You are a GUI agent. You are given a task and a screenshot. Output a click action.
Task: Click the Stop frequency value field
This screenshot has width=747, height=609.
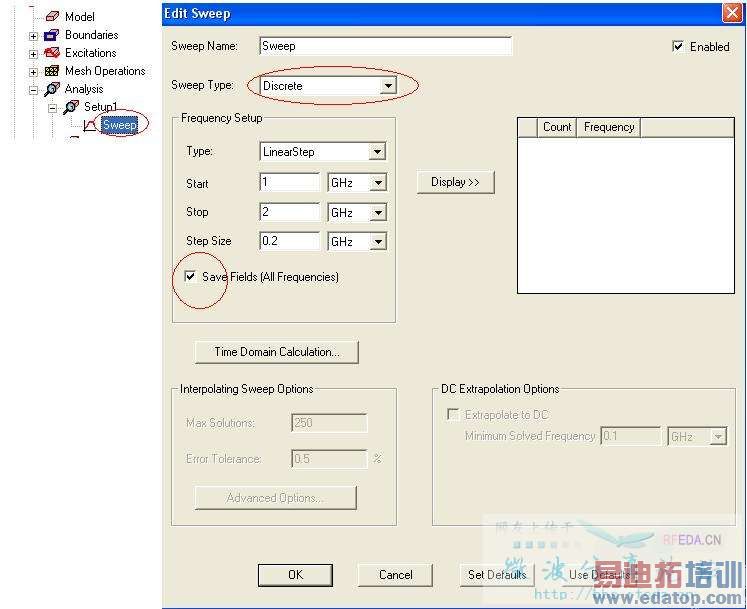290,212
